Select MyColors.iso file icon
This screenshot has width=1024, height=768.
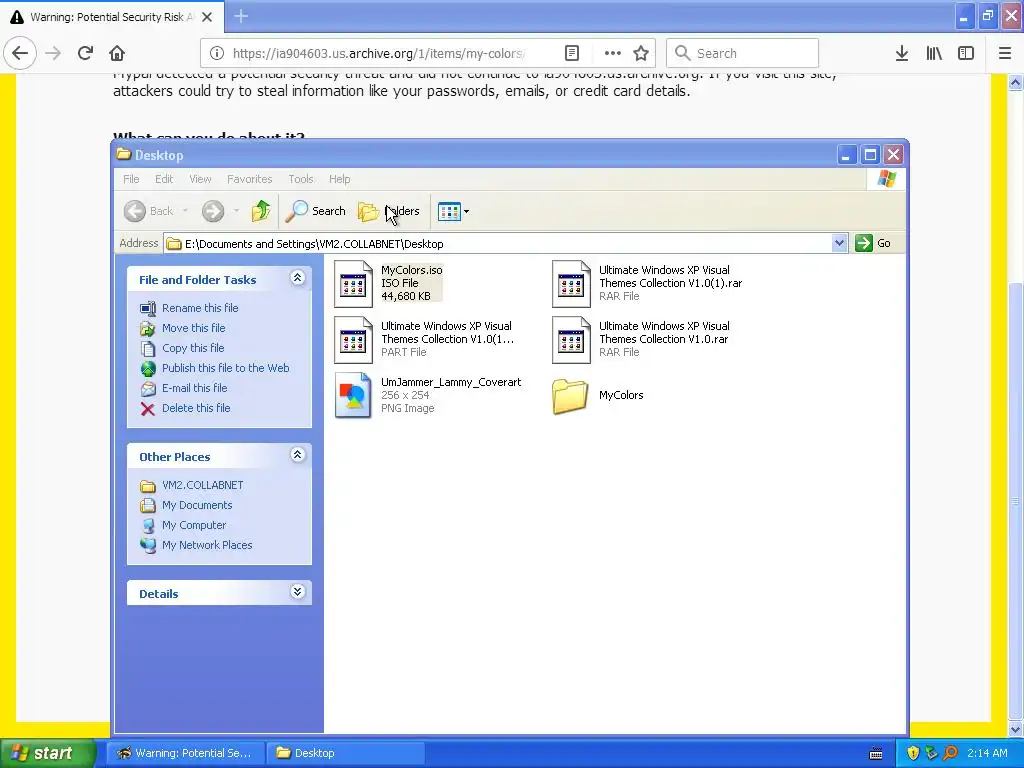tap(353, 283)
